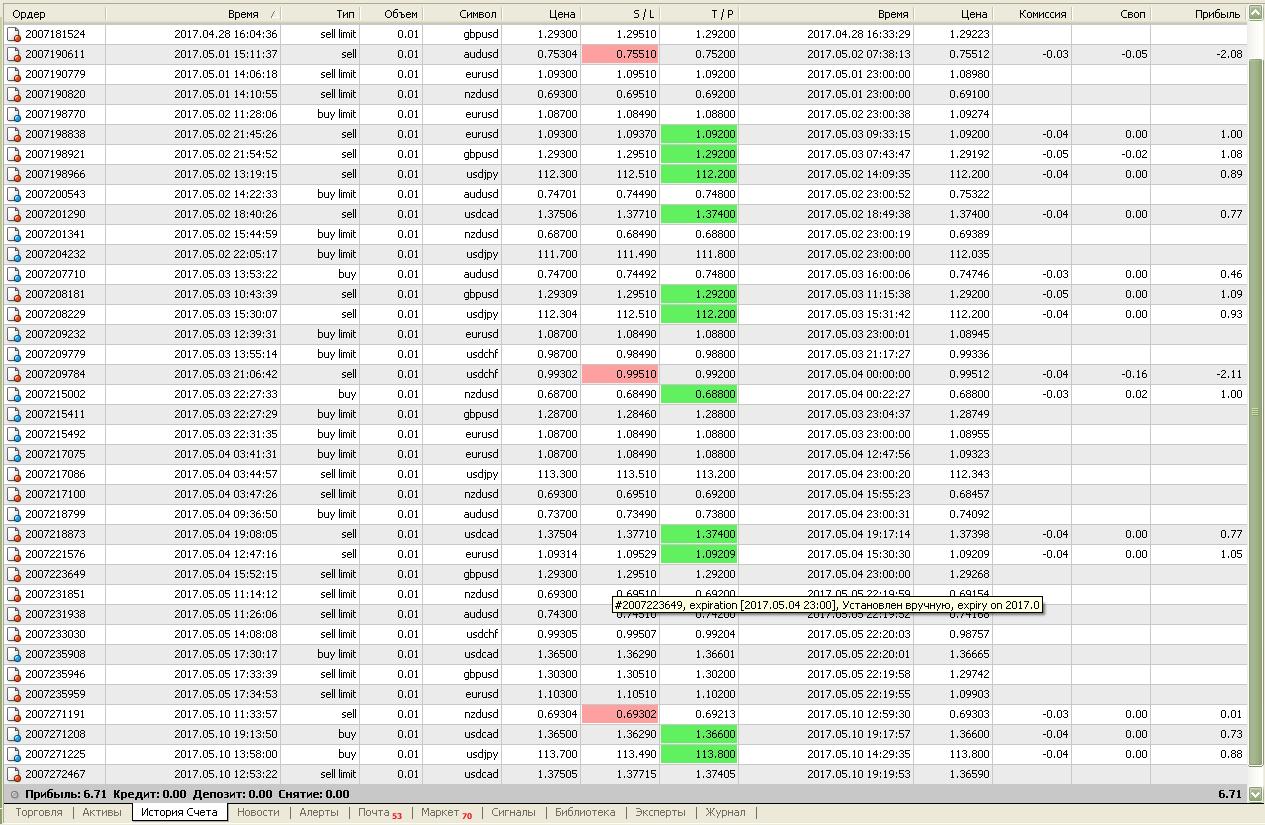Click order icon next to 2007198838
1265x825 pixels.
(14, 134)
